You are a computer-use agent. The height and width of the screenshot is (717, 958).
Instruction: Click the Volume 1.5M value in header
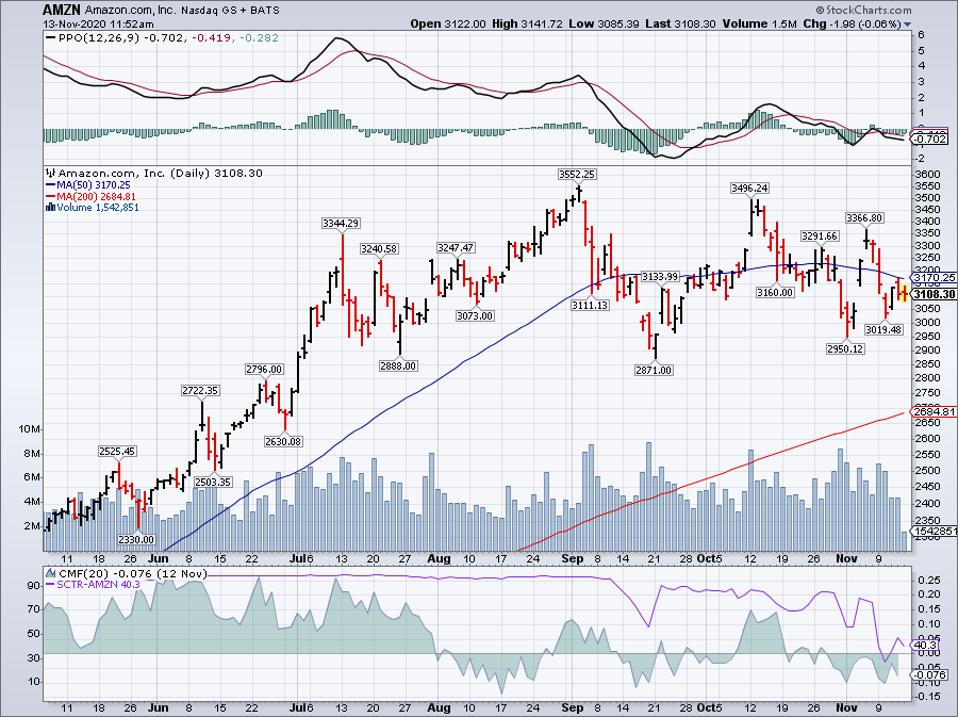pos(759,24)
